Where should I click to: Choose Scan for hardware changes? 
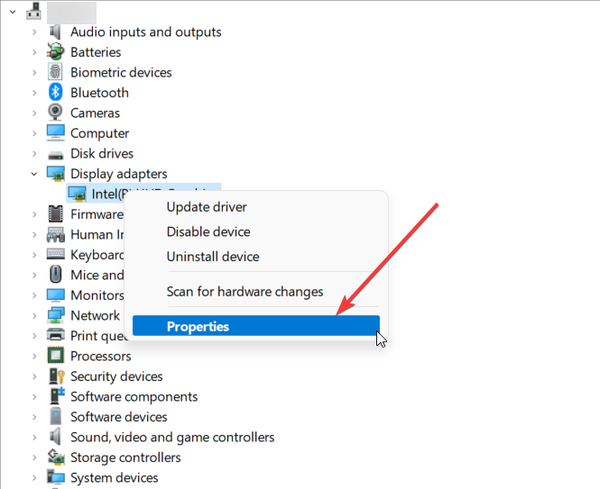(x=244, y=292)
